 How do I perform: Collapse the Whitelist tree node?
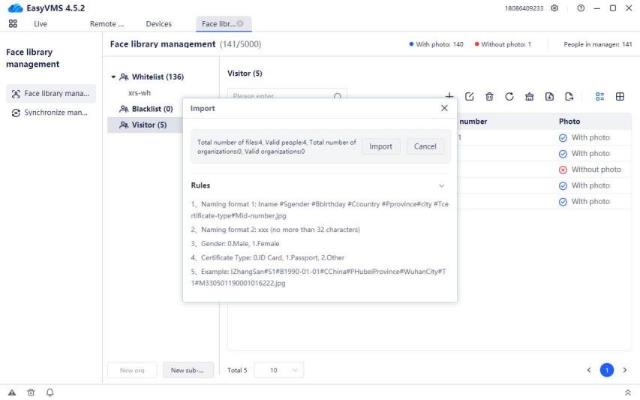pos(114,77)
